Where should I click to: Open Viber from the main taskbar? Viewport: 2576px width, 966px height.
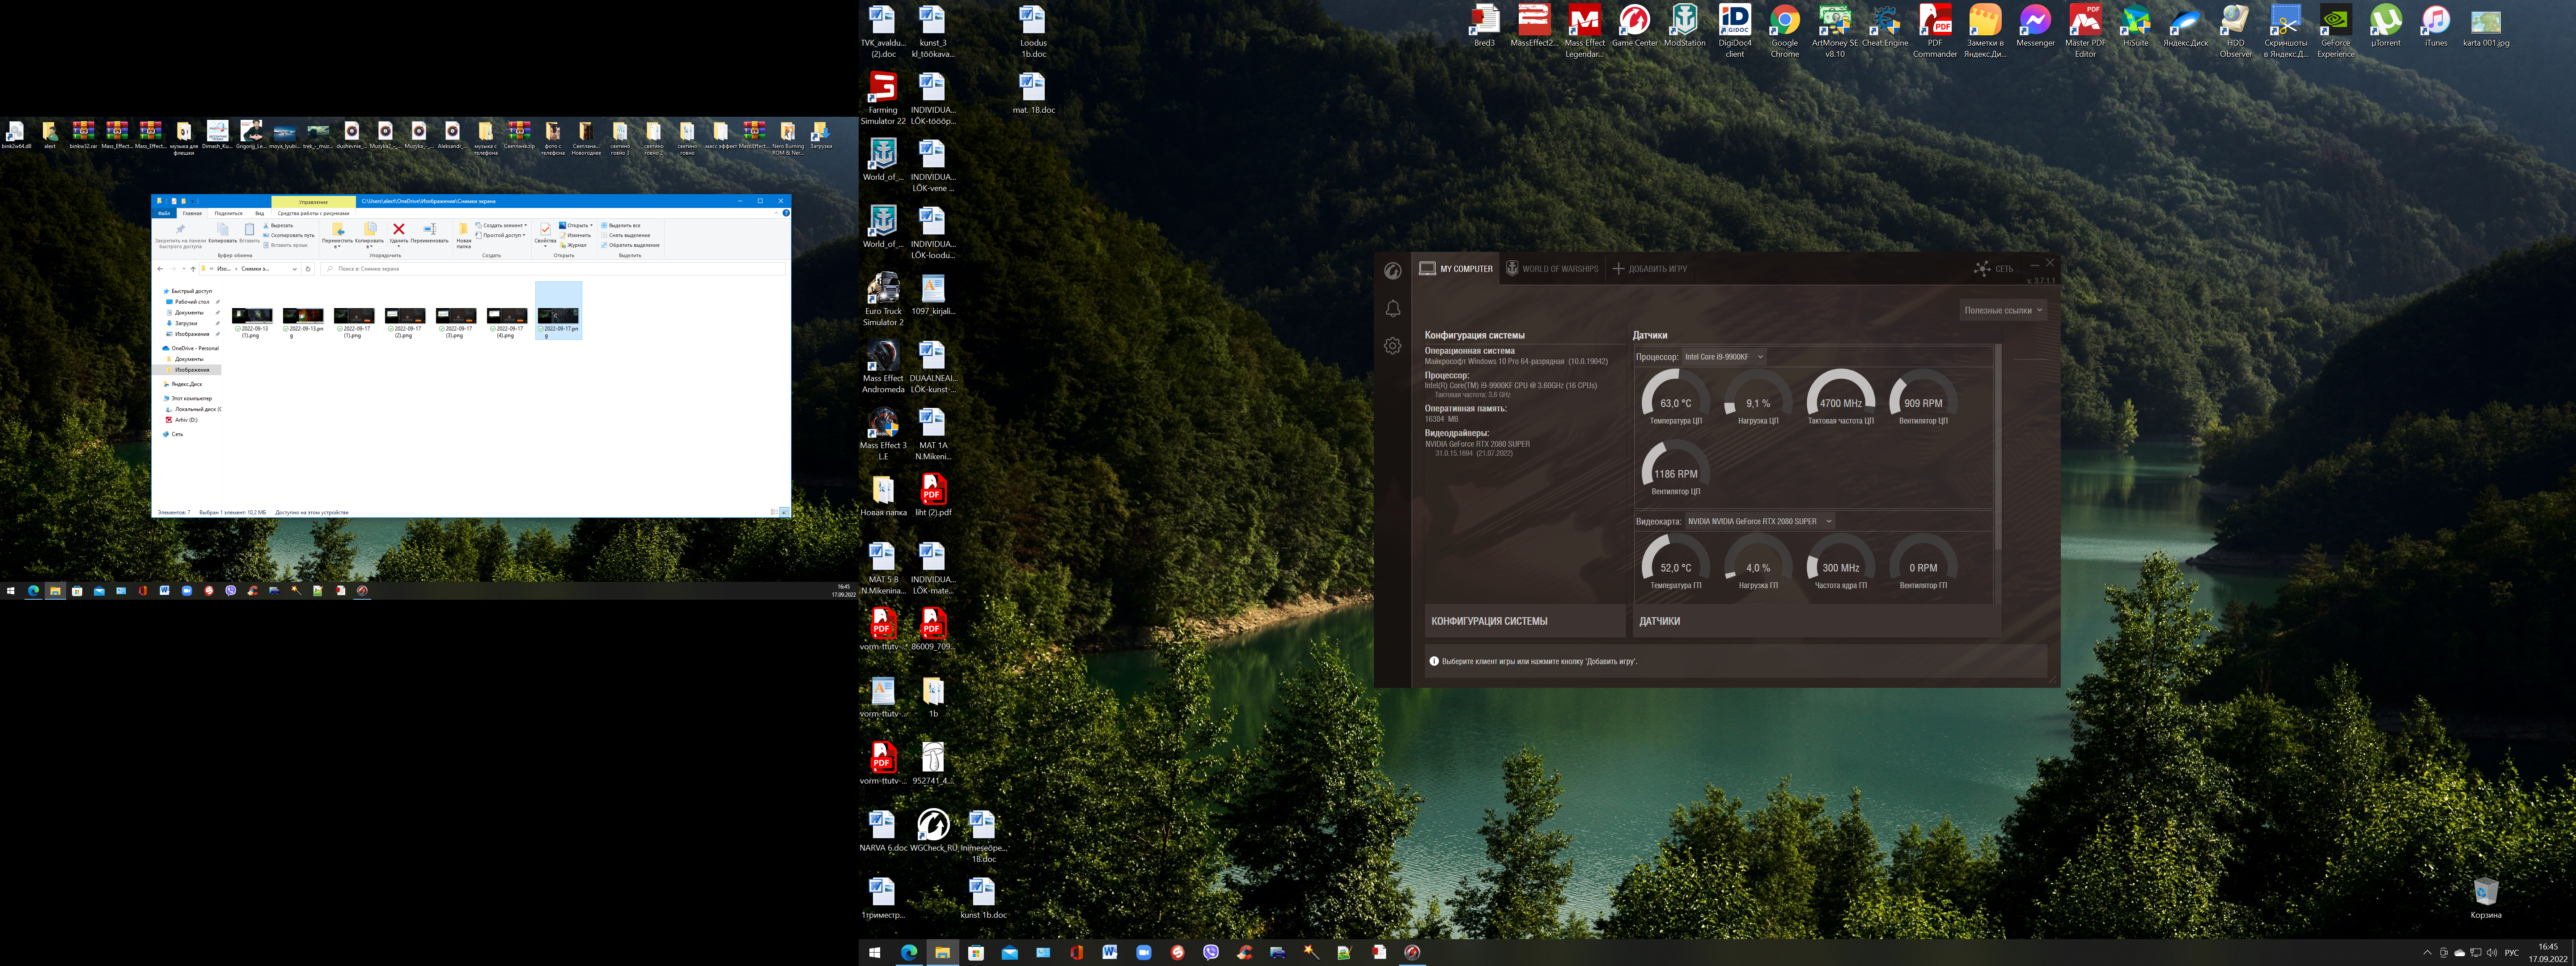(x=1211, y=953)
